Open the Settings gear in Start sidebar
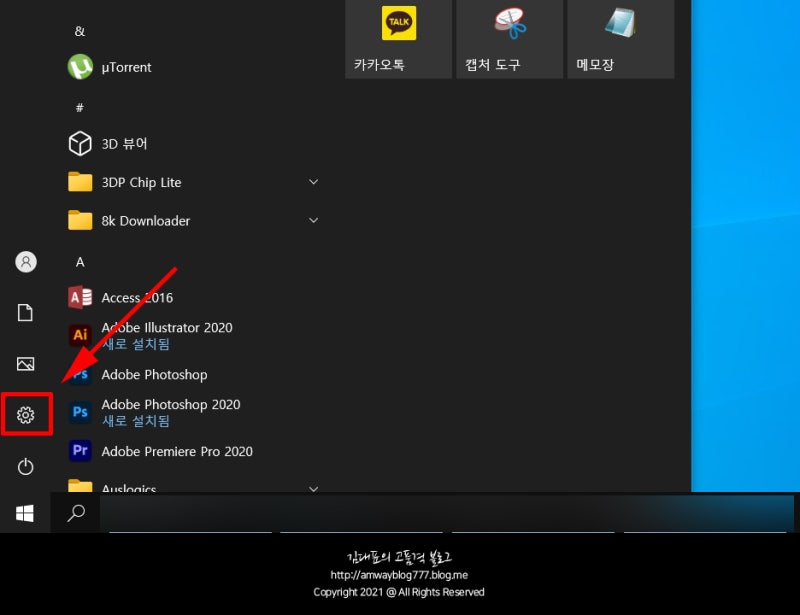The width and height of the screenshot is (800, 615). pyautogui.click(x=26, y=414)
